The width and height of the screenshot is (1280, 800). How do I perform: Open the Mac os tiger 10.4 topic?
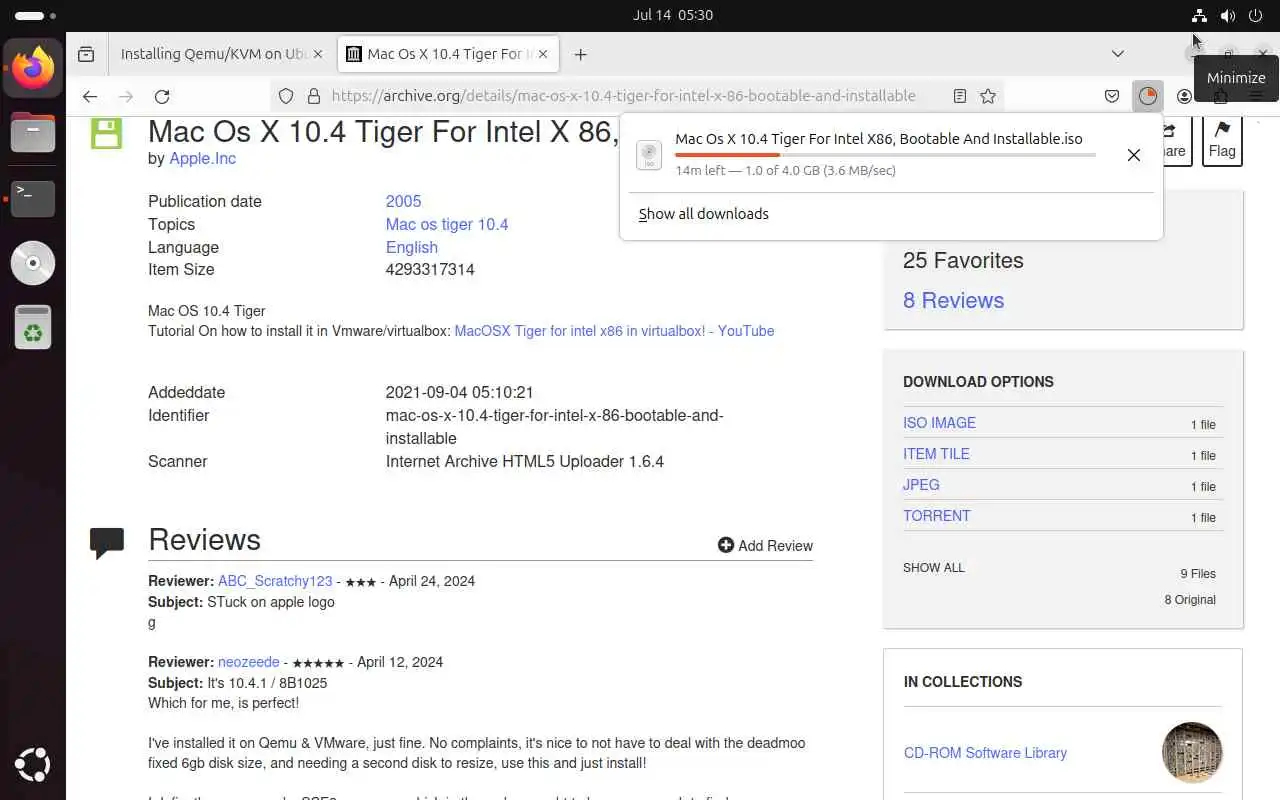coord(447,224)
